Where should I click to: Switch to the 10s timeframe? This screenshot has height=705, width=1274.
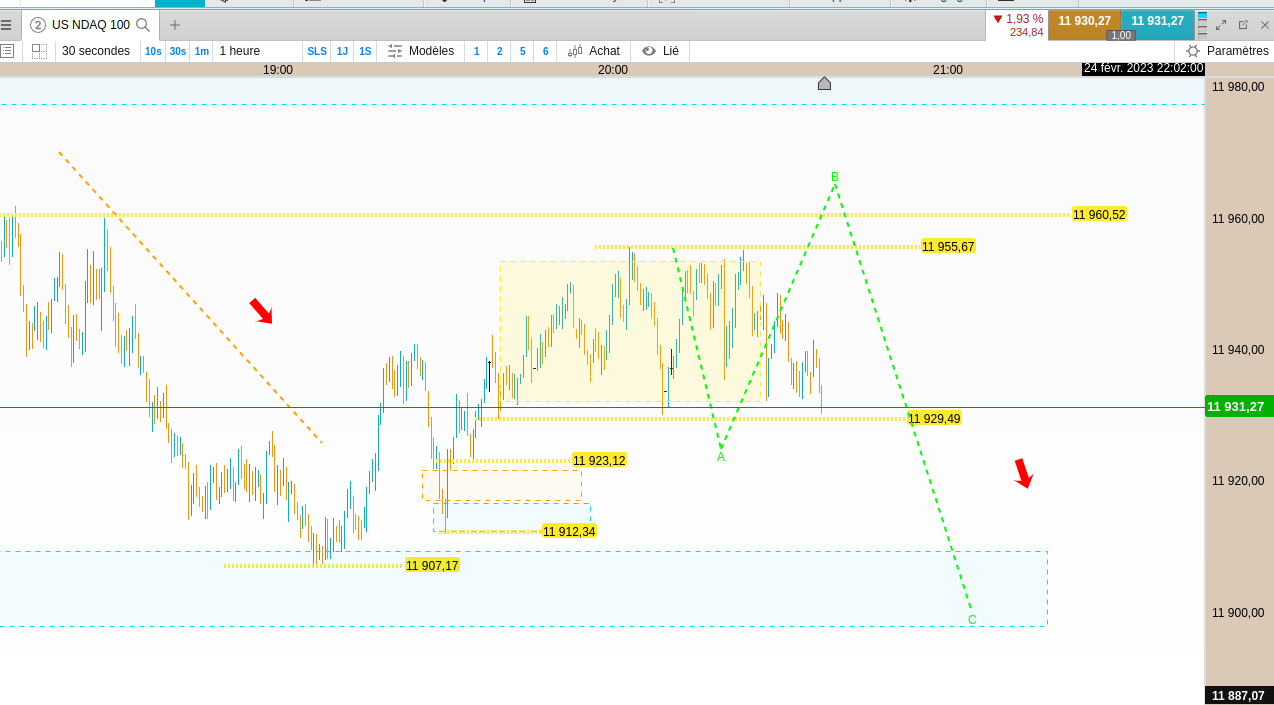tap(153, 51)
